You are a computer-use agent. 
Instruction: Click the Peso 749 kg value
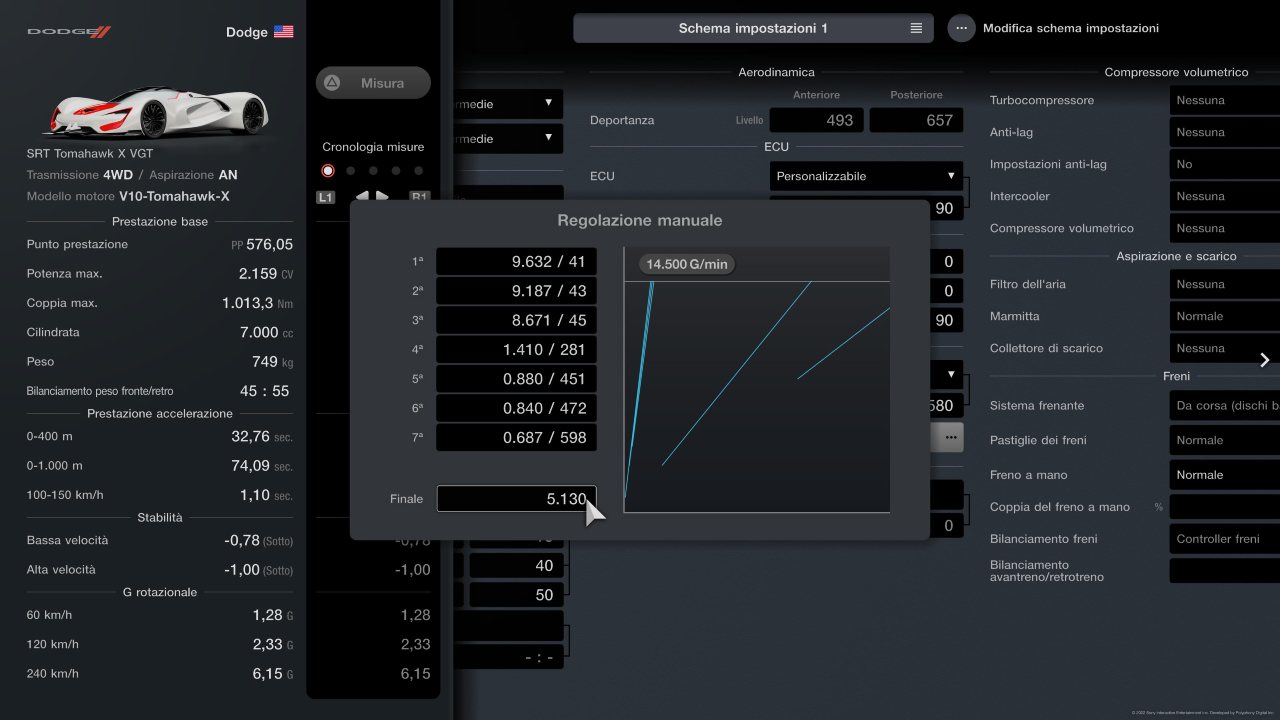(273, 361)
